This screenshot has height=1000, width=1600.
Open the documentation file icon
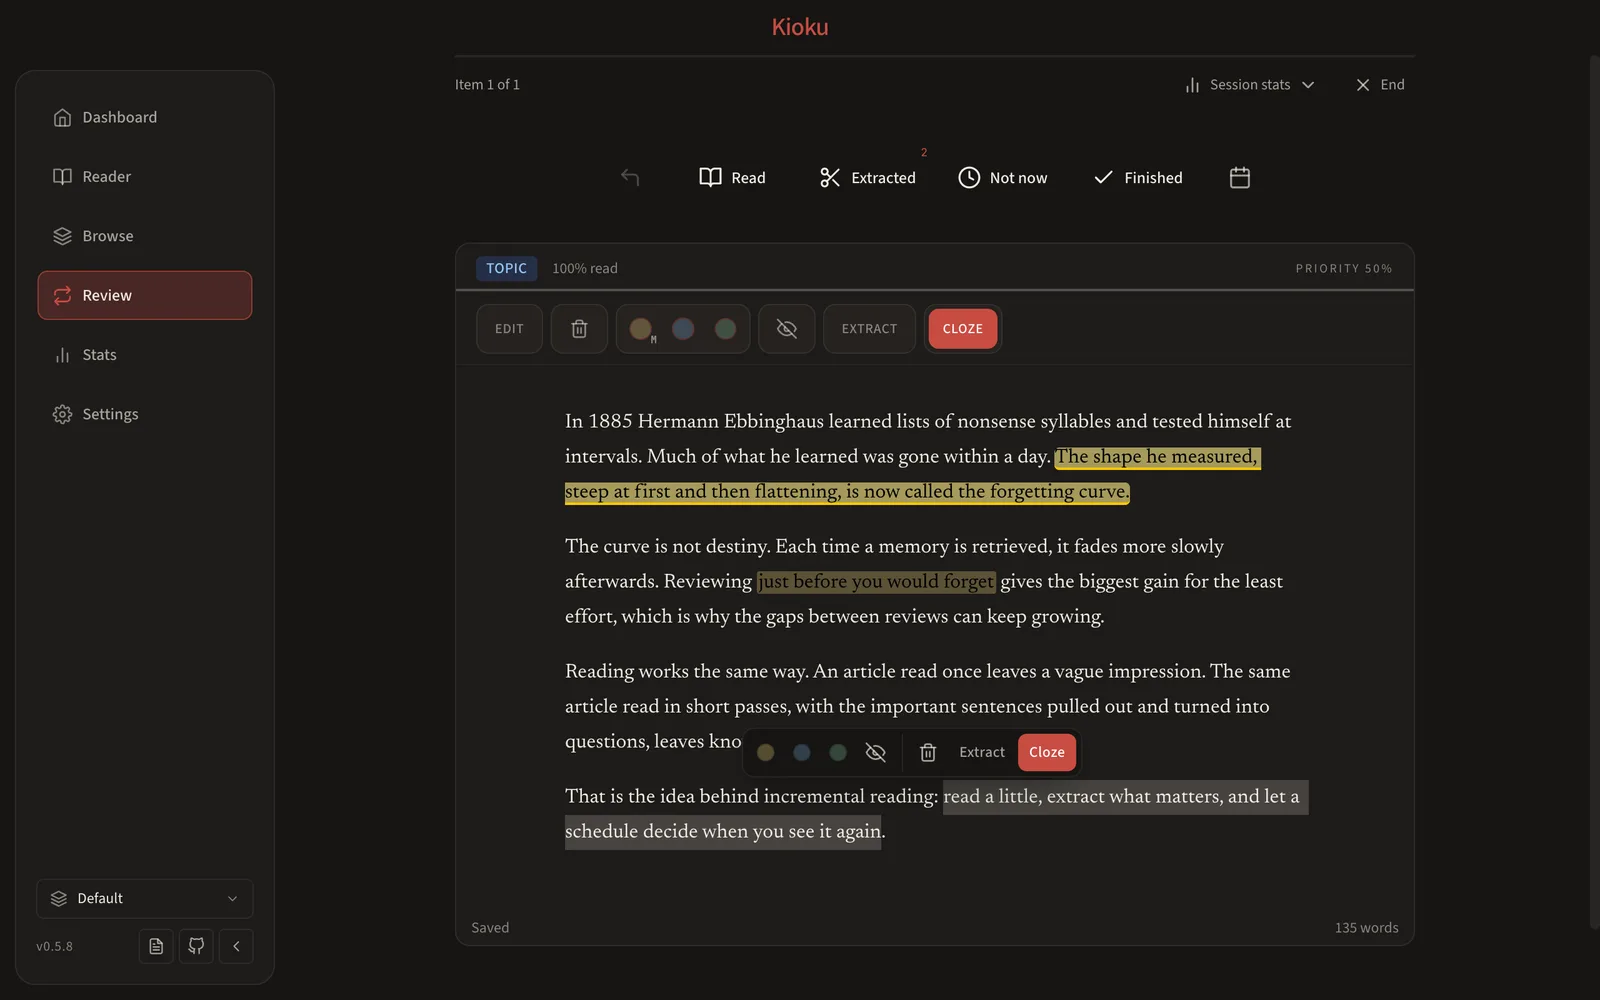click(156, 946)
